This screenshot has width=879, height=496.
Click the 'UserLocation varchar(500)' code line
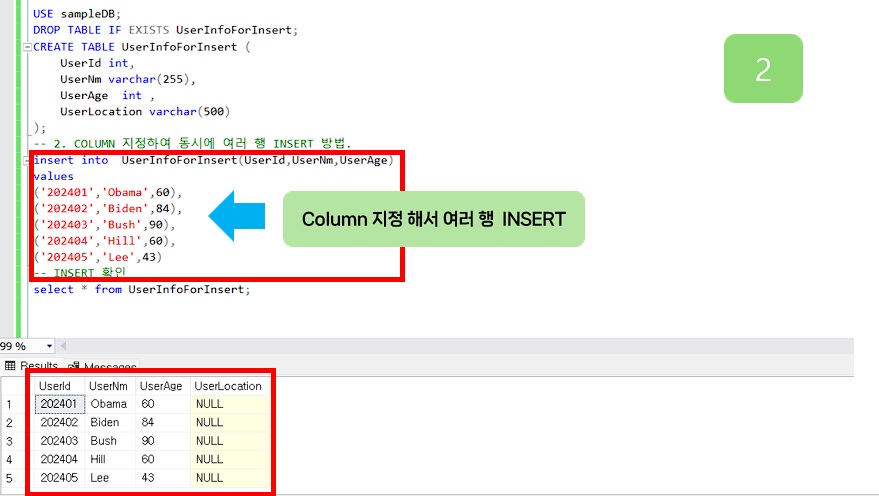[x=145, y=112]
